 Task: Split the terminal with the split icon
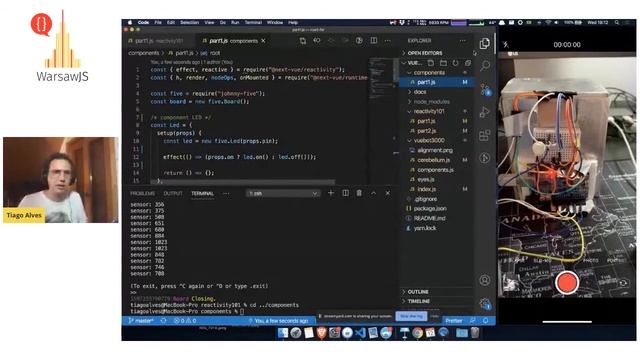click(x=345, y=193)
